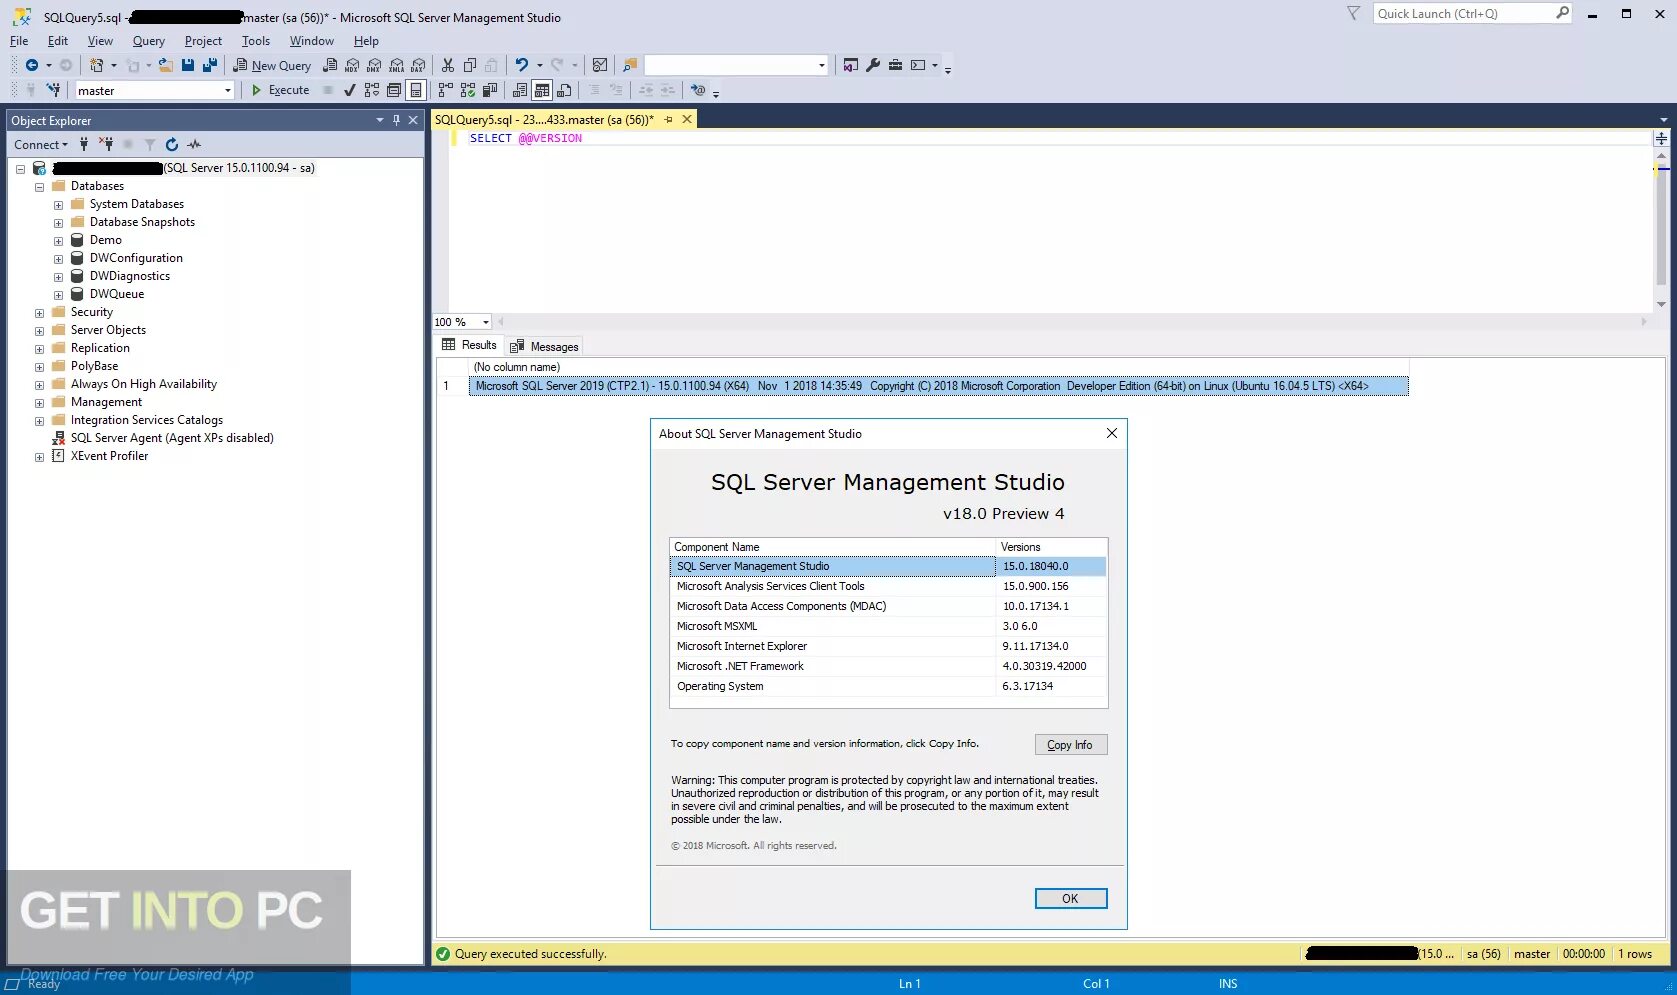Open a new MDX query
The image size is (1677, 995).
(x=352, y=65)
